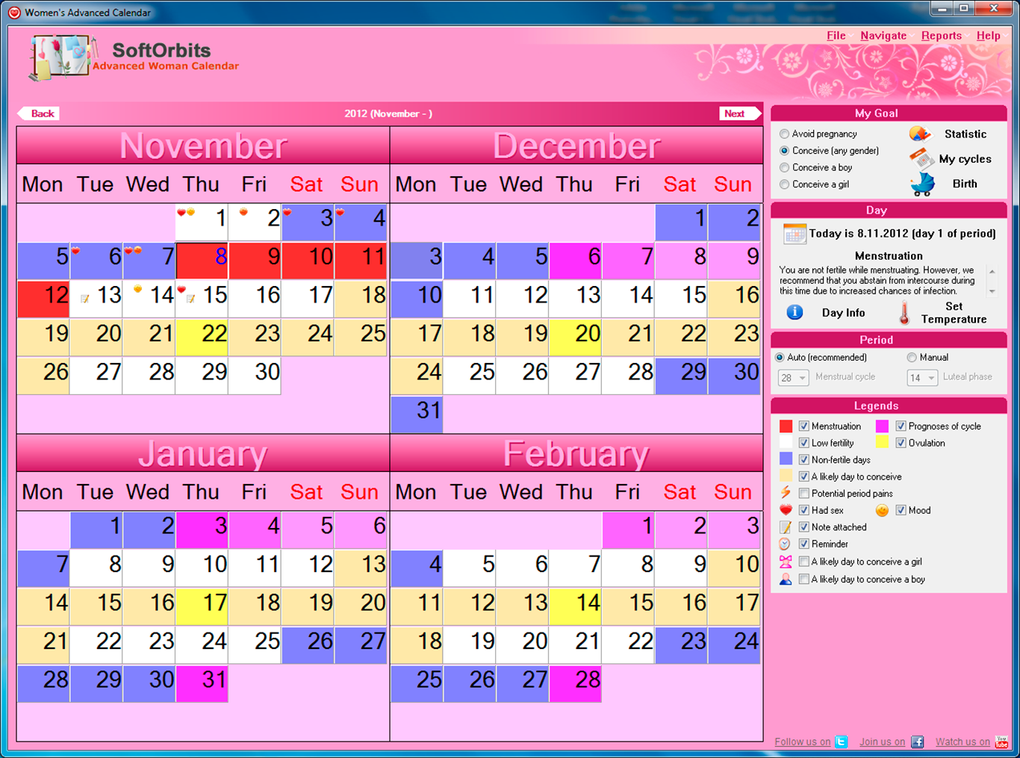This screenshot has height=758, width=1020.
Task: Click the SoftOrbits logo image
Action: pos(62,55)
